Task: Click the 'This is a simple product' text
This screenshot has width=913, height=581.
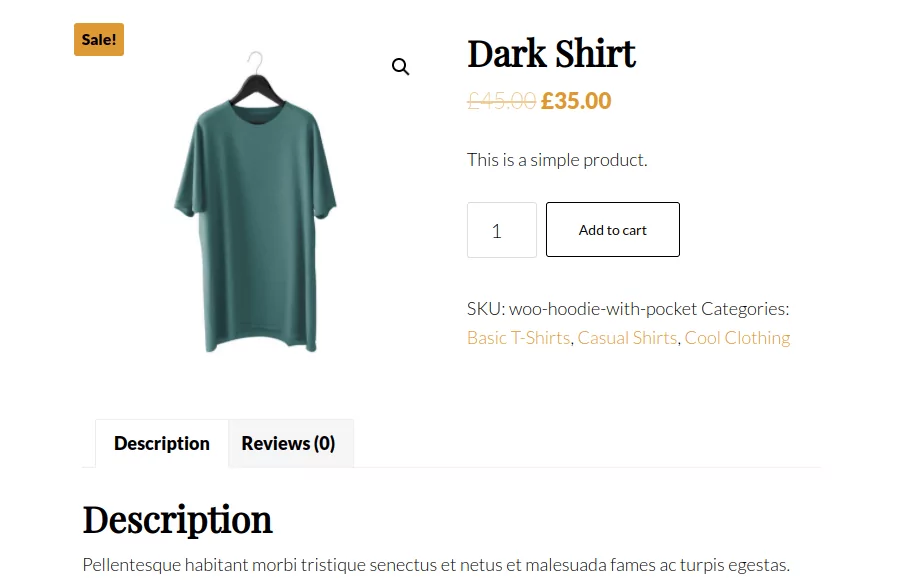Action: 557,160
